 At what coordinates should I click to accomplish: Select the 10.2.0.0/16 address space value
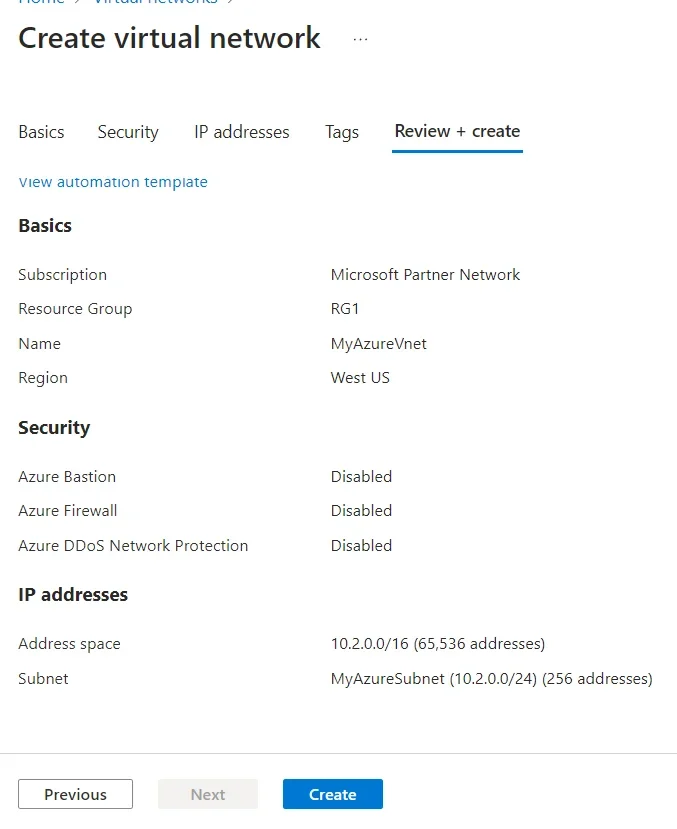(438, 643)
